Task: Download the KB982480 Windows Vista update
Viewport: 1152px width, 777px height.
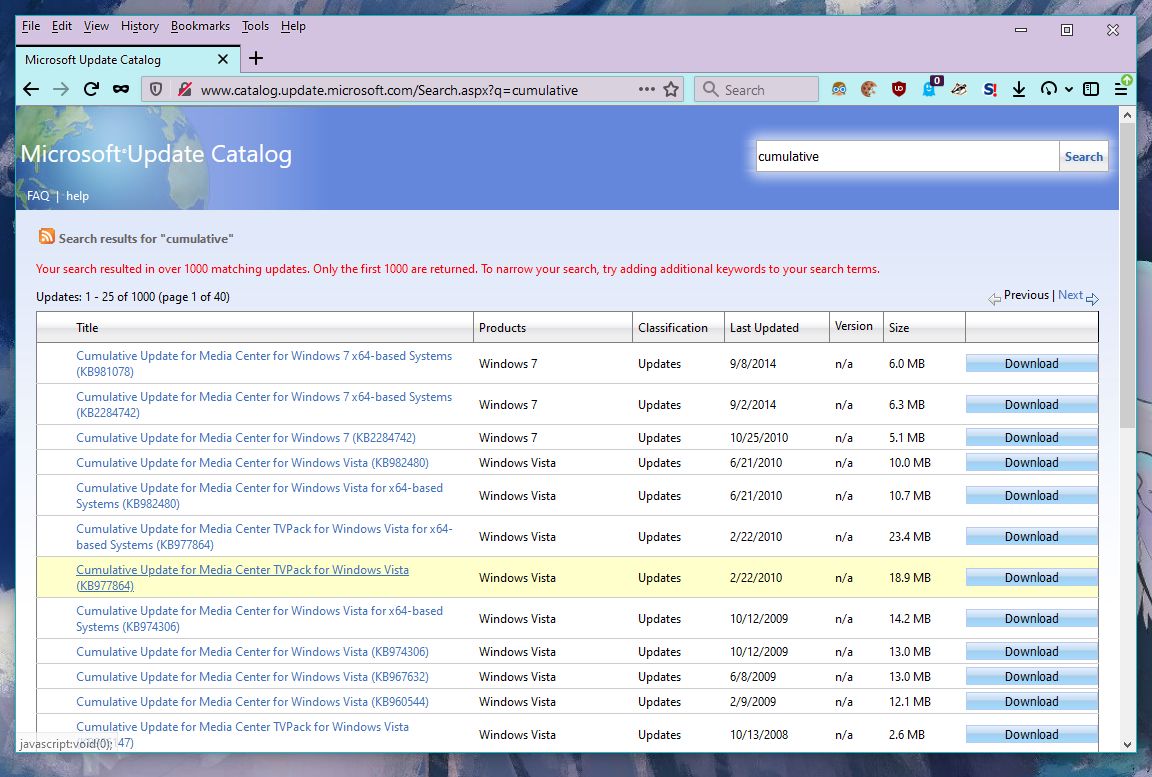Action: (1031, 462)
